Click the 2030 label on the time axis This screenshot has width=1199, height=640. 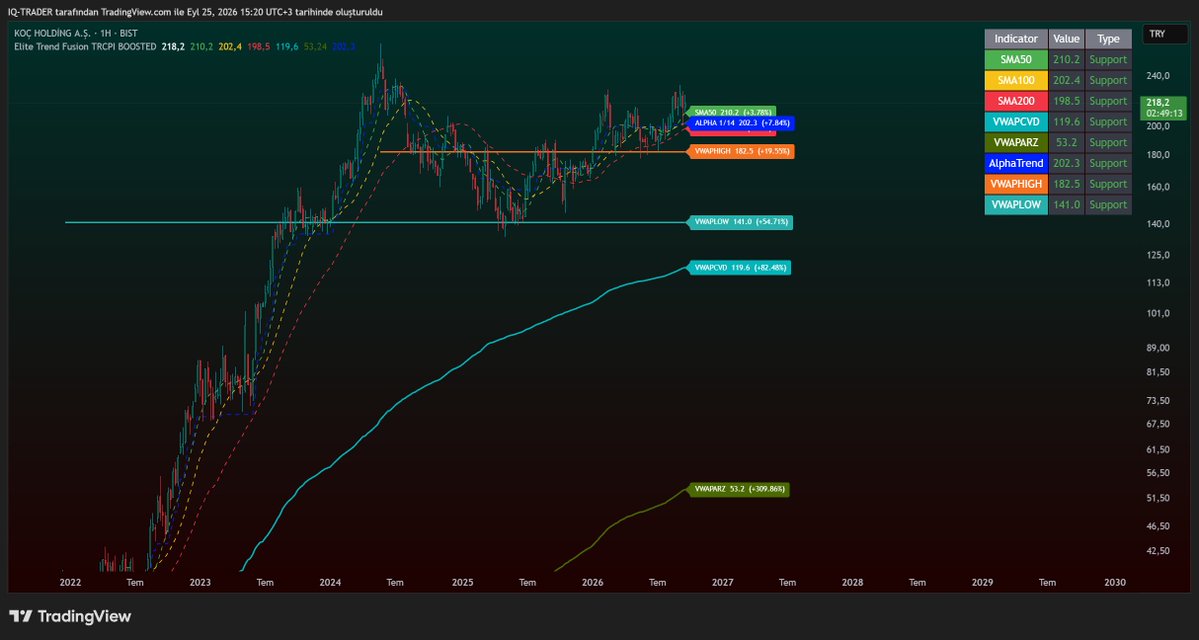(1115, 583)
